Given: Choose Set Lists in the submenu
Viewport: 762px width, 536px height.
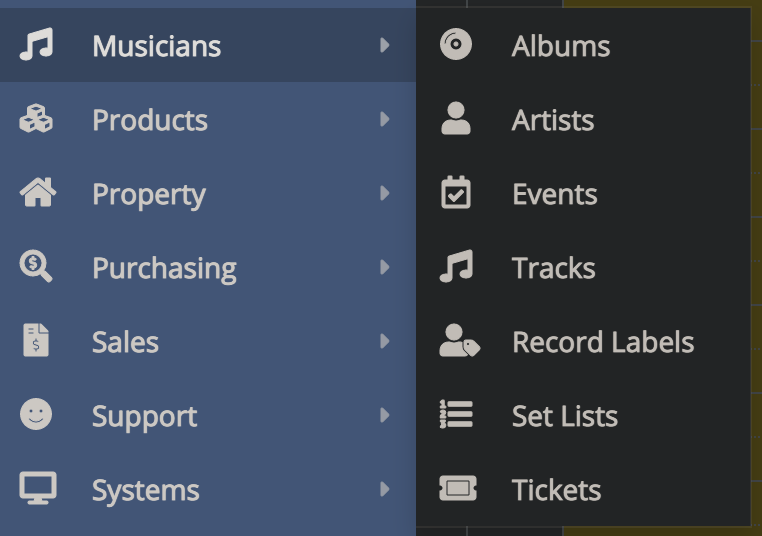Looking at the screenshot, I should tap(564, 416).
